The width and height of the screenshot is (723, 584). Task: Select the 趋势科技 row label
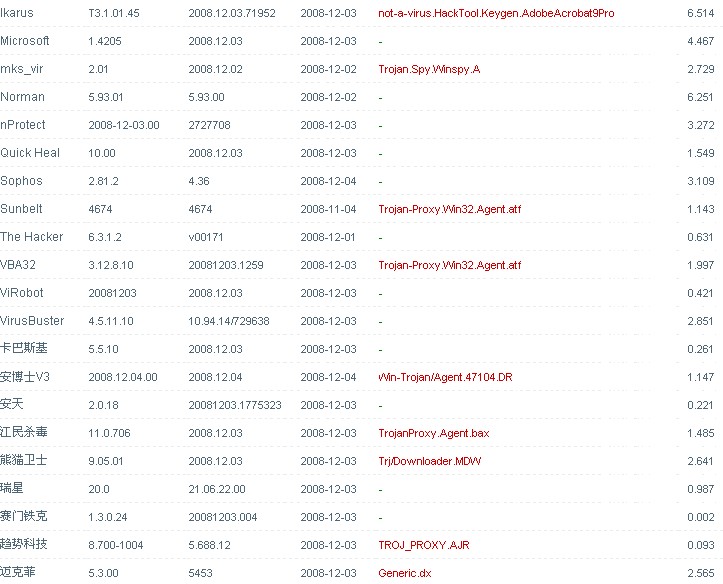click(x=24, y=545)
